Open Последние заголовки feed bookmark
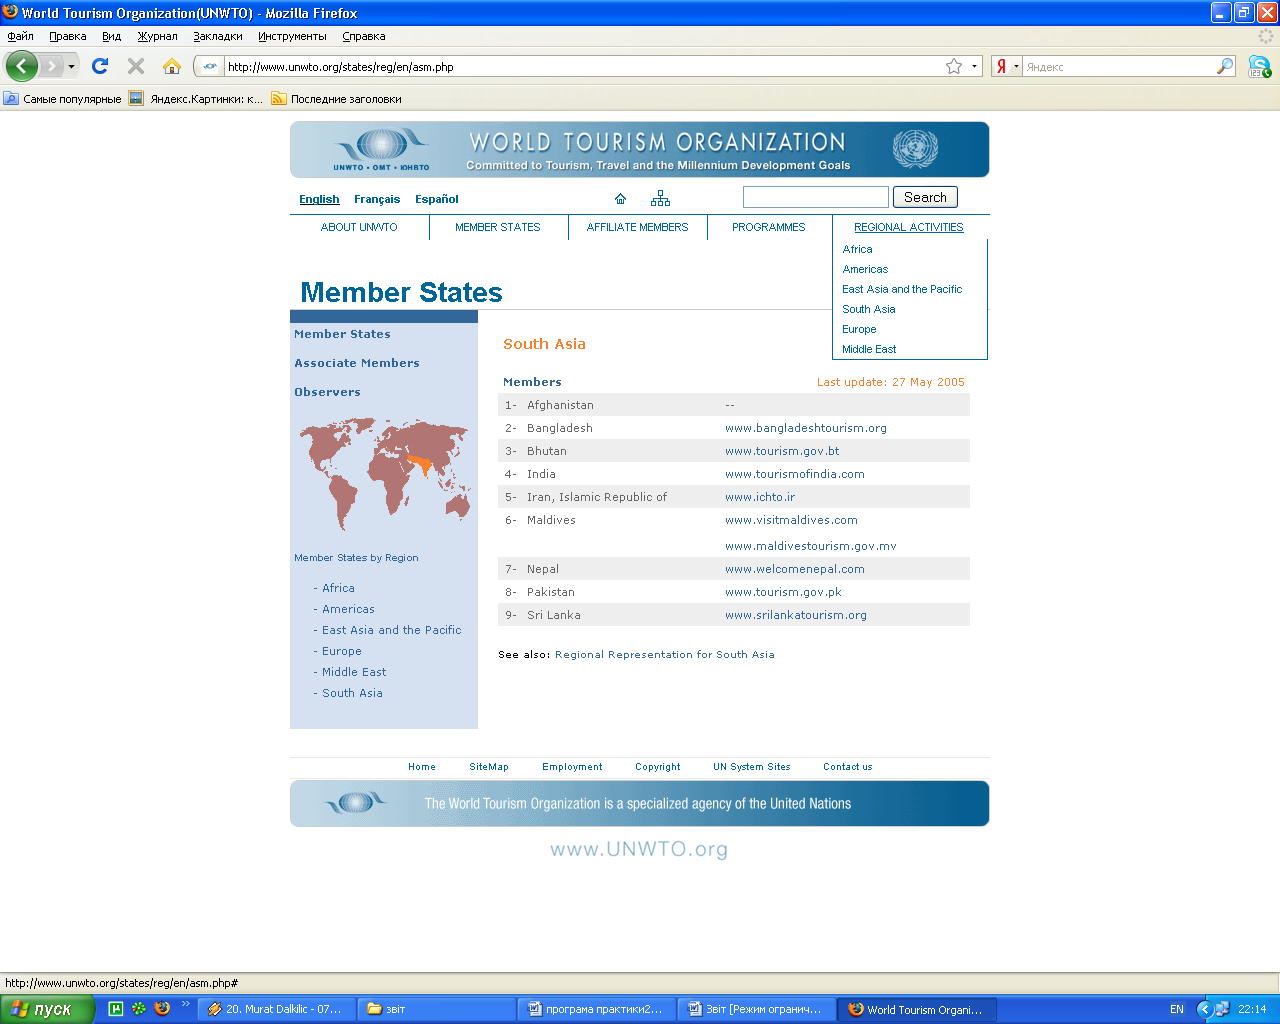Viewport: 1280px width, 1024px height. tap(337, 99)
